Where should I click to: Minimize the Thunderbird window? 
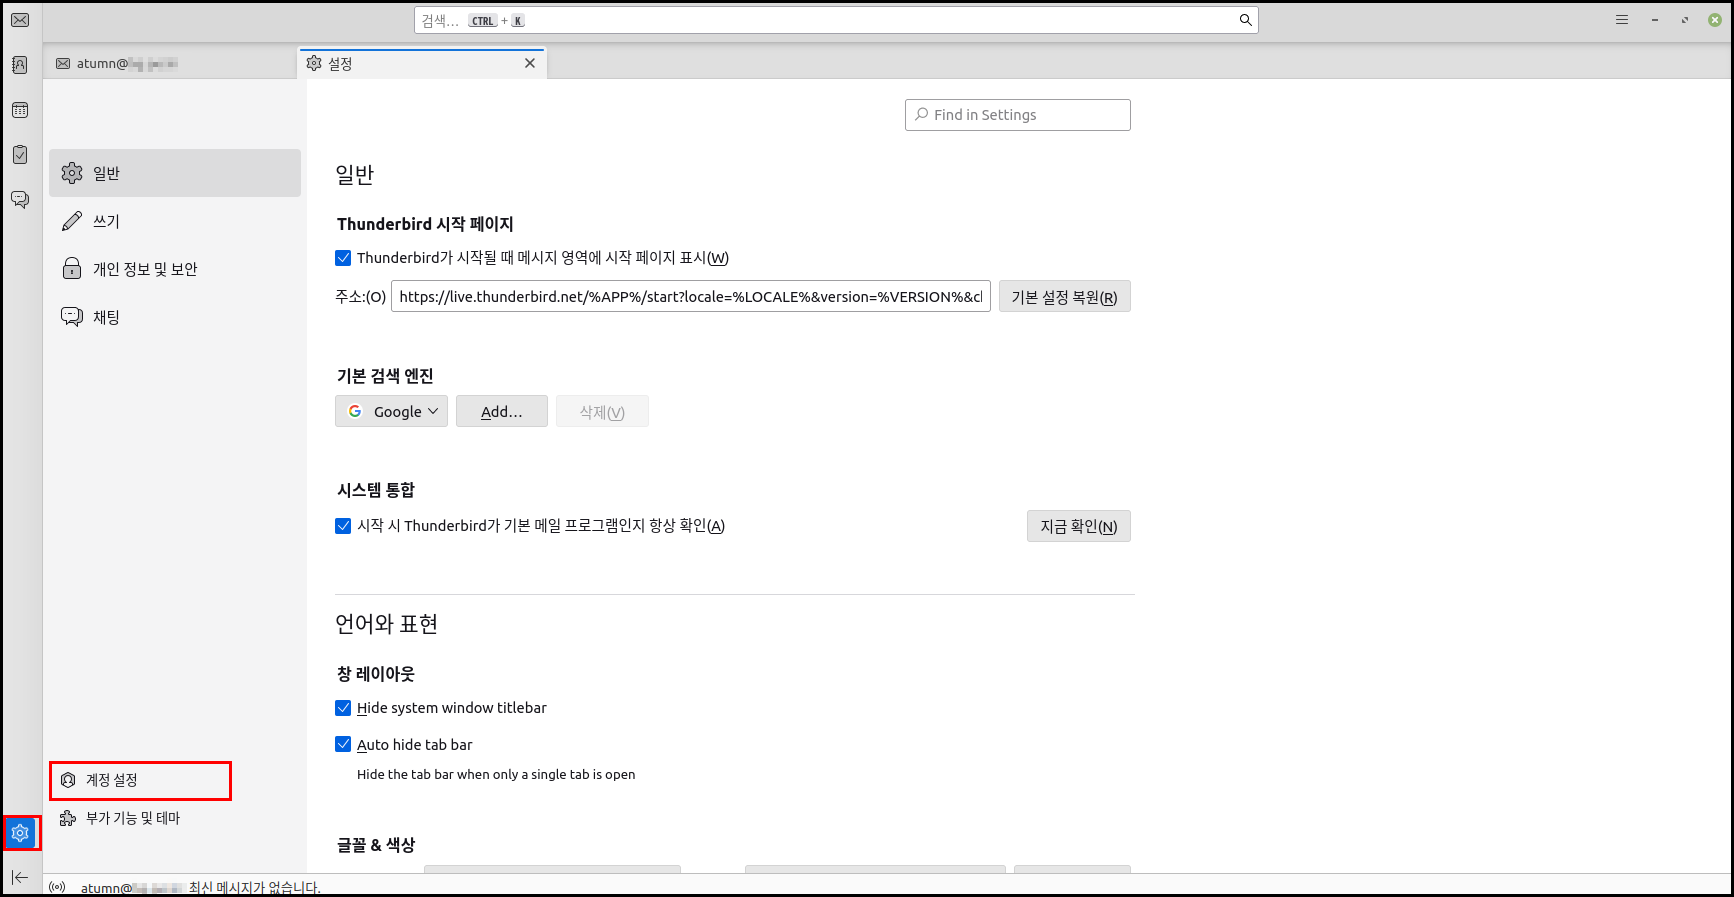[x=1655, y=20]
